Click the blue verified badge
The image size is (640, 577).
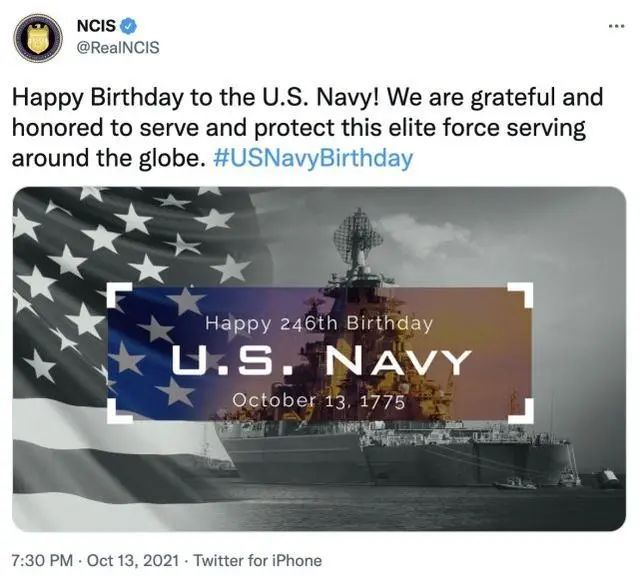(129, 25)
